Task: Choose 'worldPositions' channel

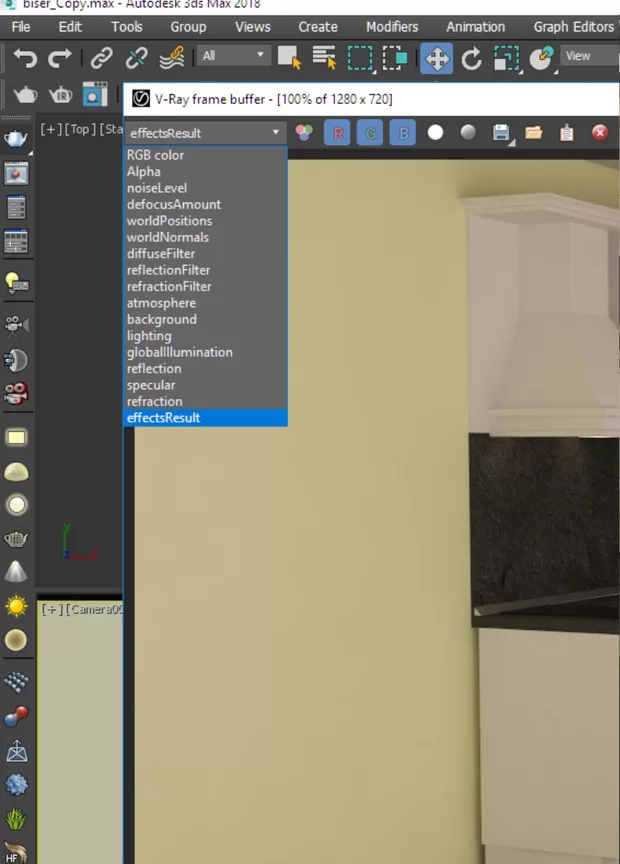Action: click(x=206, y=221)
